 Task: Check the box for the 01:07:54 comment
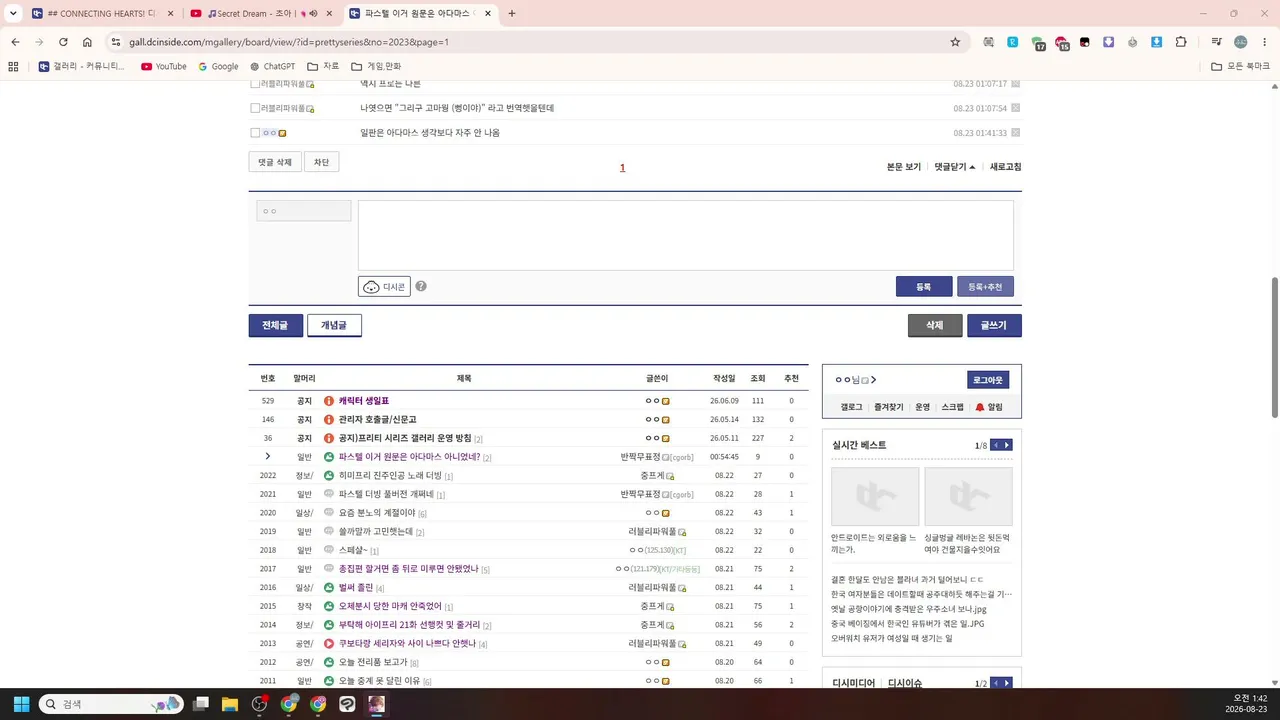(255, 108)
